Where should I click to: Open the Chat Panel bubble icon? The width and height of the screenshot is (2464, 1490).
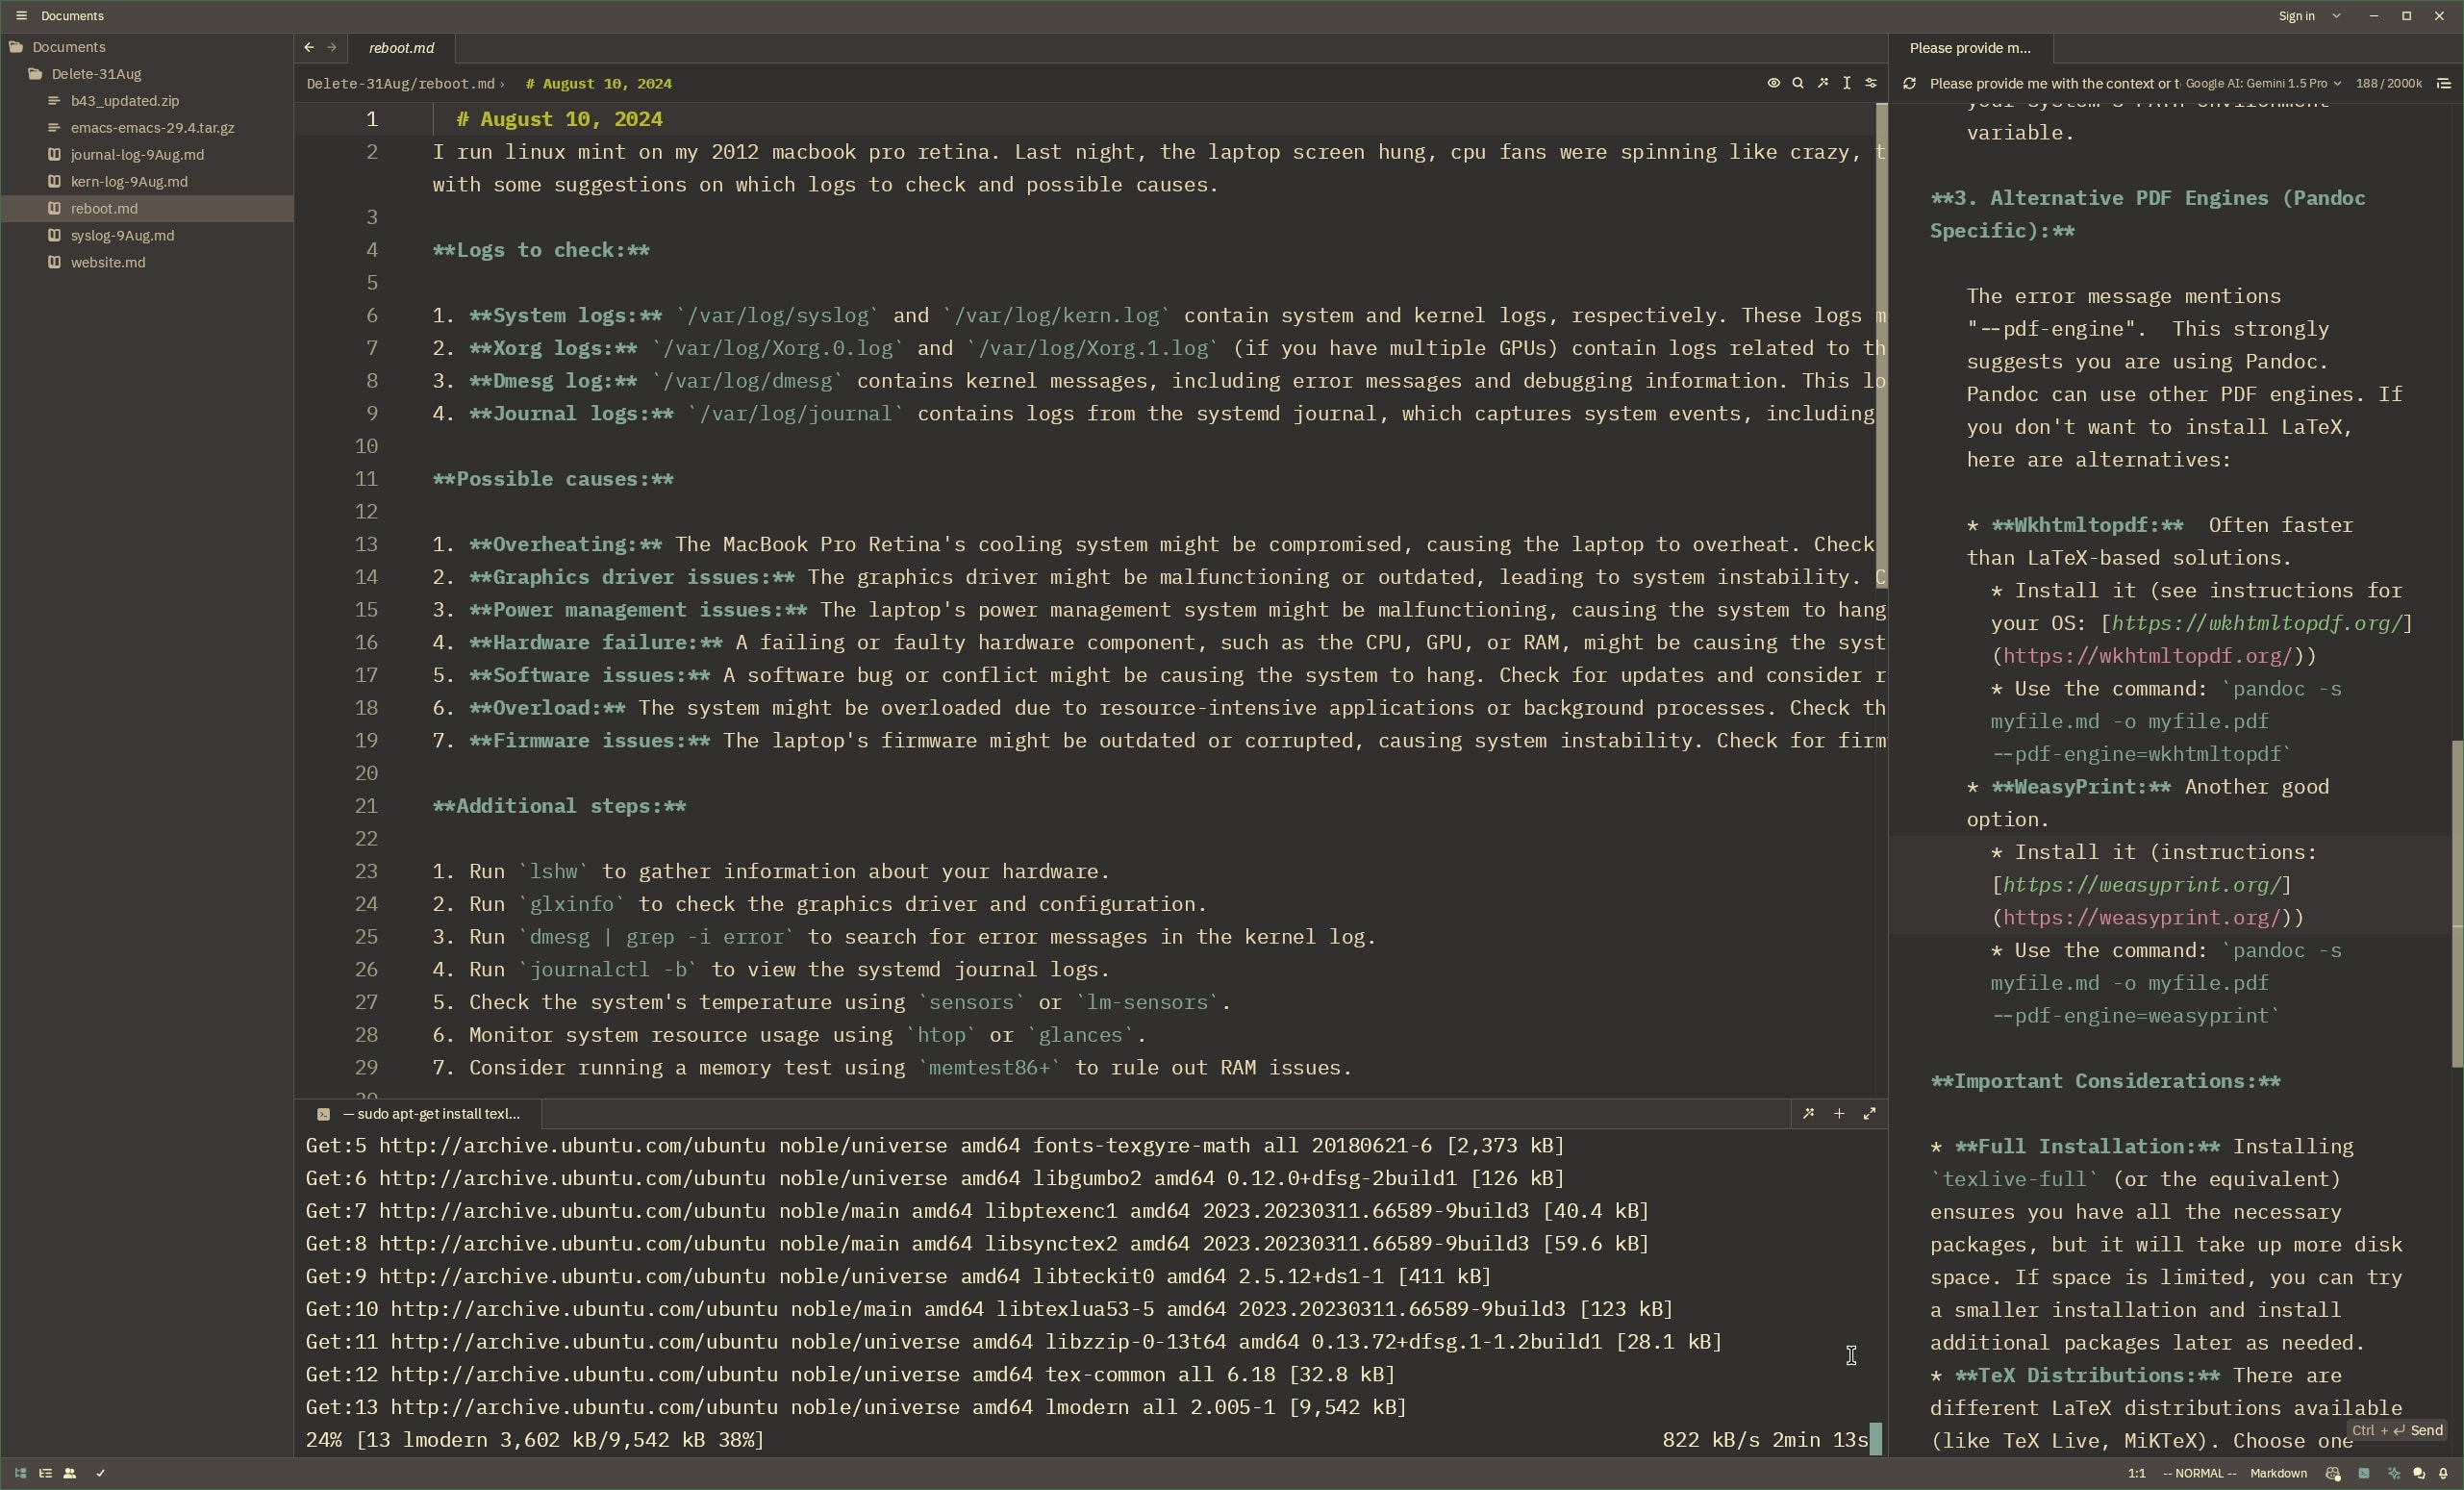2419,1473
